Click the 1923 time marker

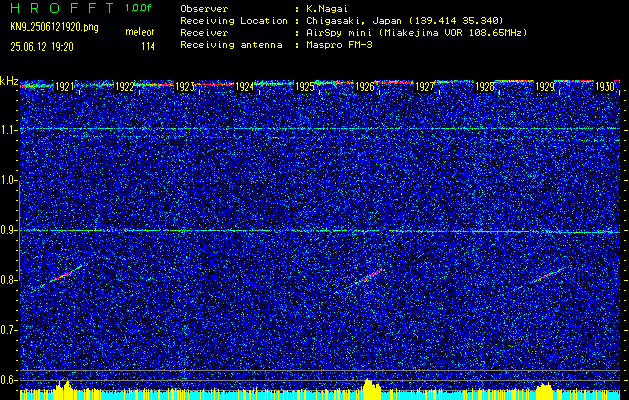tap(185, 87)
